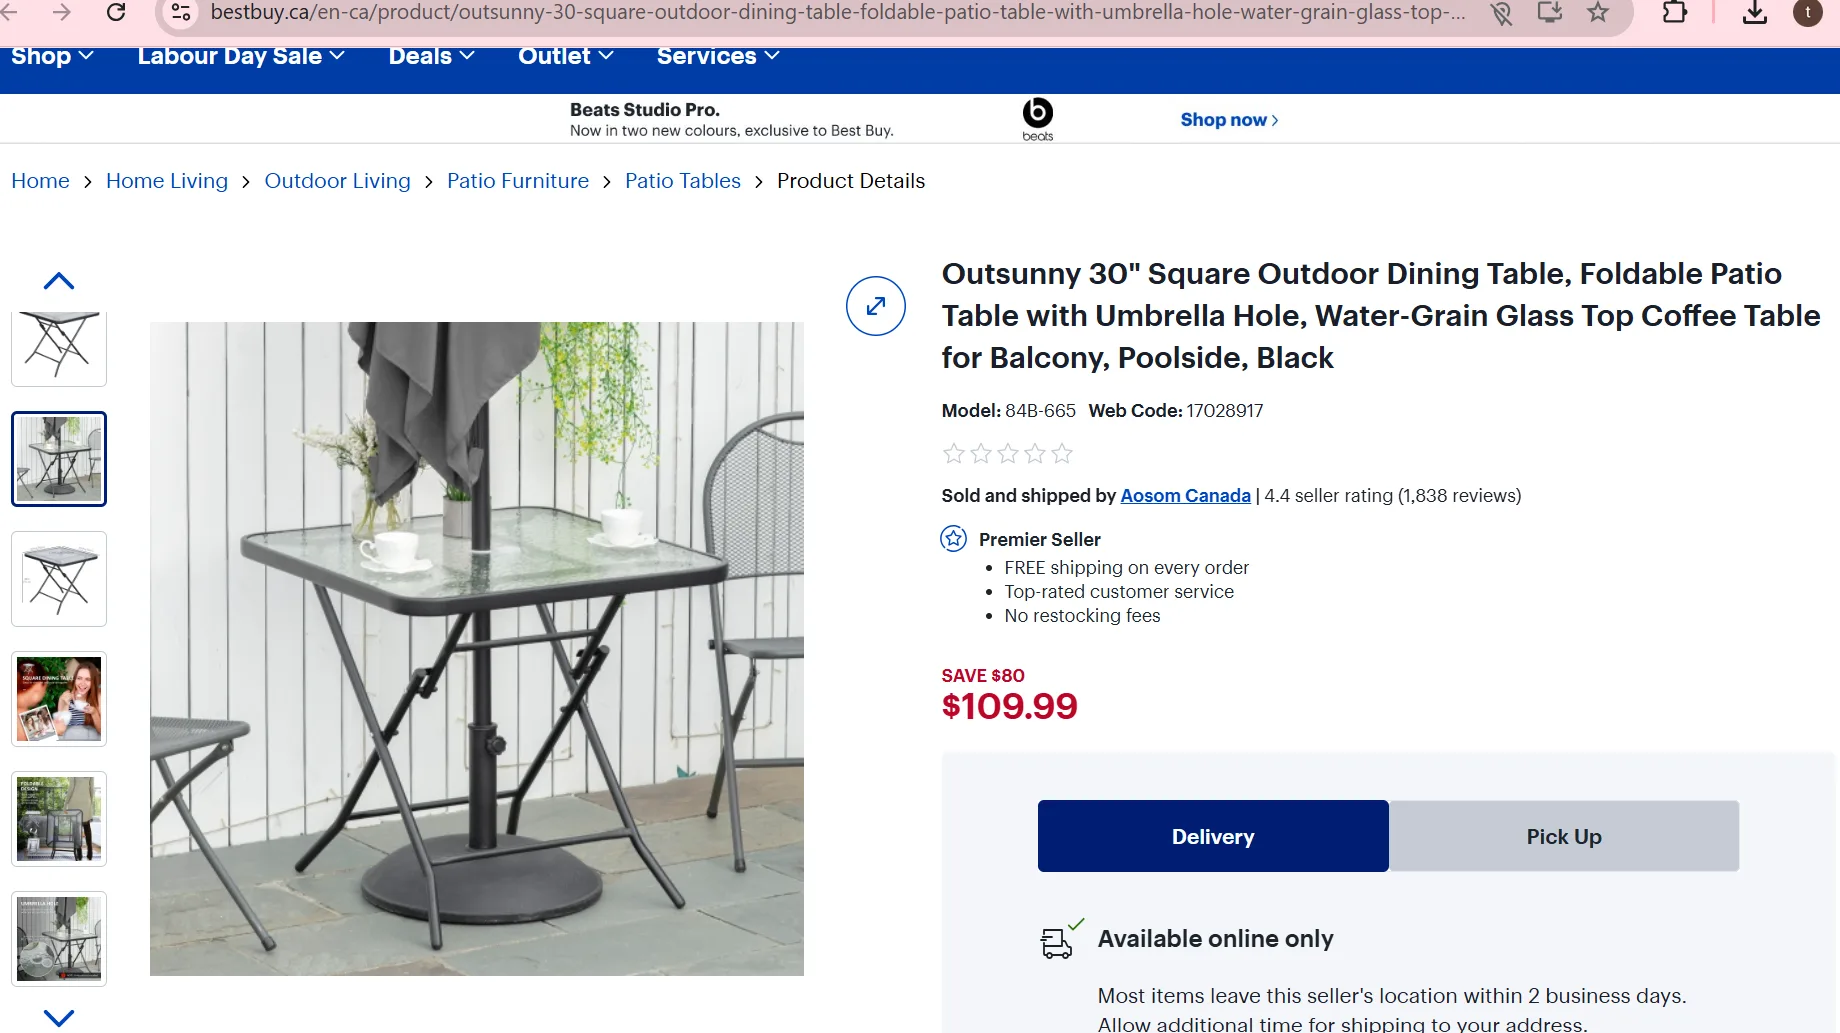Viewport: 1840px width, 1033px height.
Task: Open Aosom Canada seller link
Action: point(1185,495)
